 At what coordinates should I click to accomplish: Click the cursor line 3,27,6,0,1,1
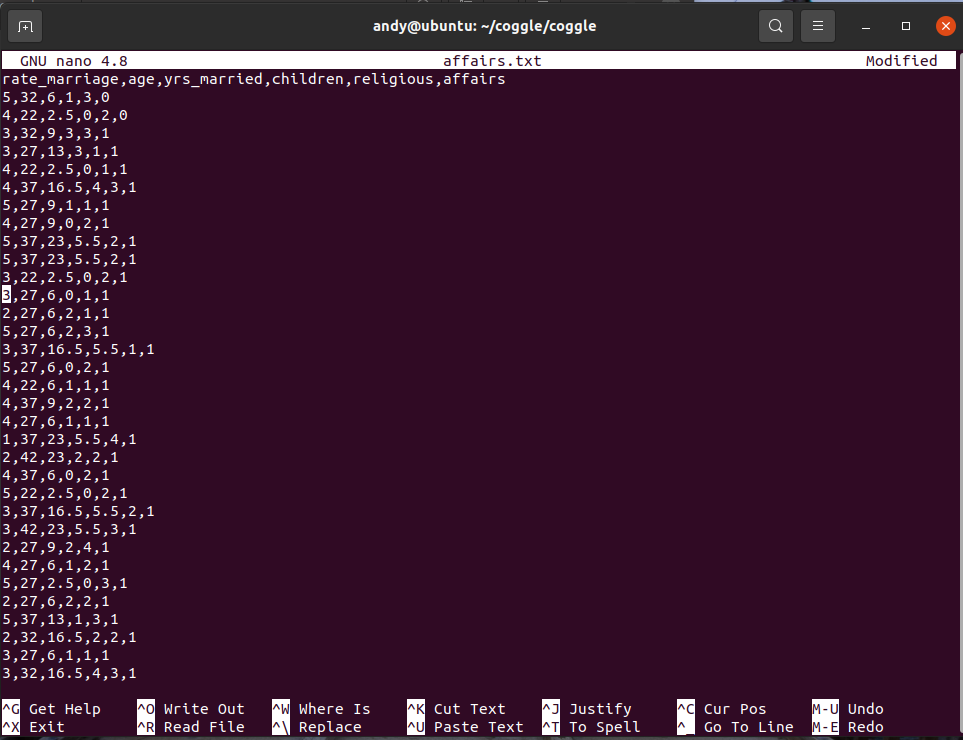tap(56, 295)
